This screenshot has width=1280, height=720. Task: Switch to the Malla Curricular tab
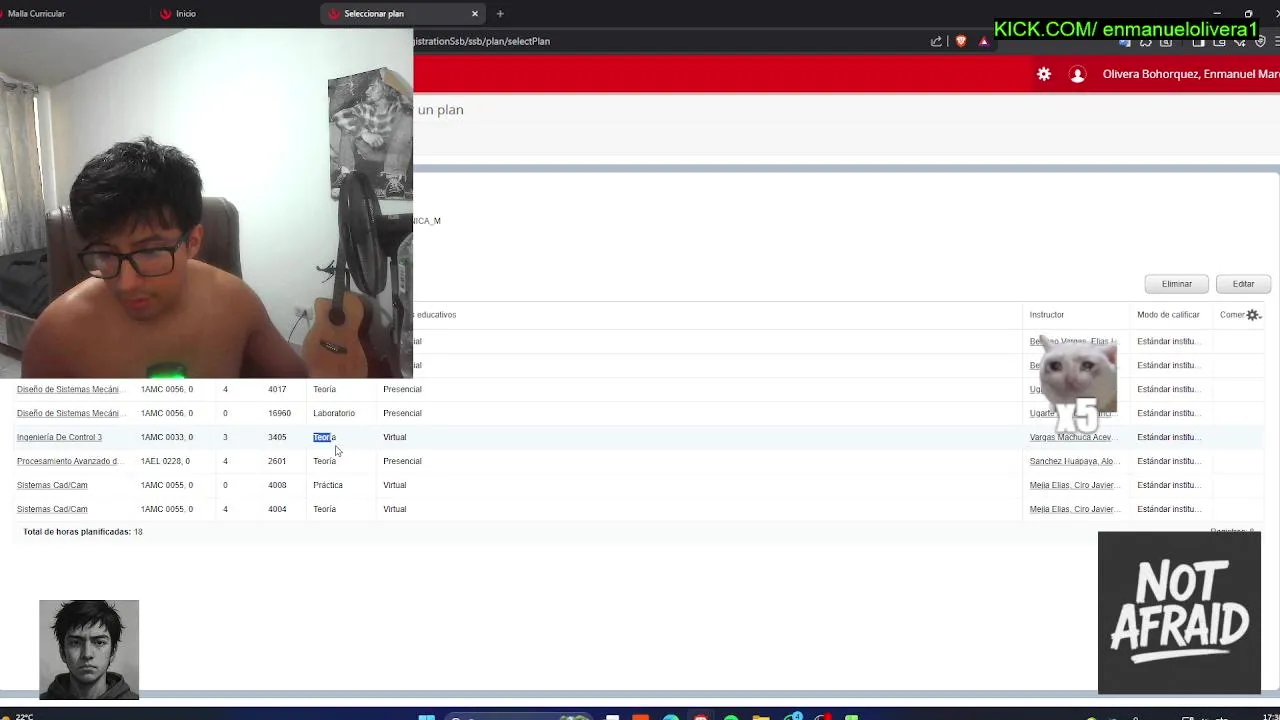coord(36,14)
